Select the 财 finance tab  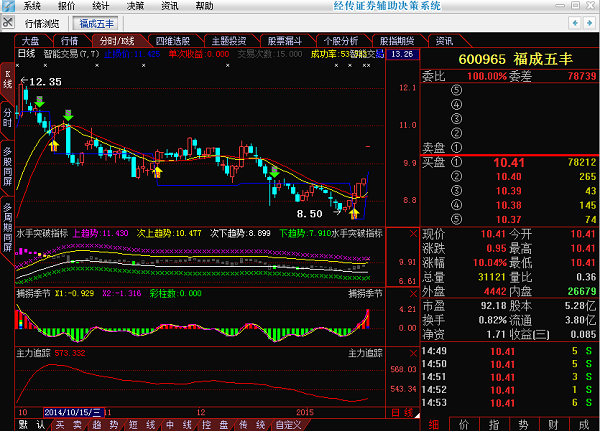pos(553,424)
